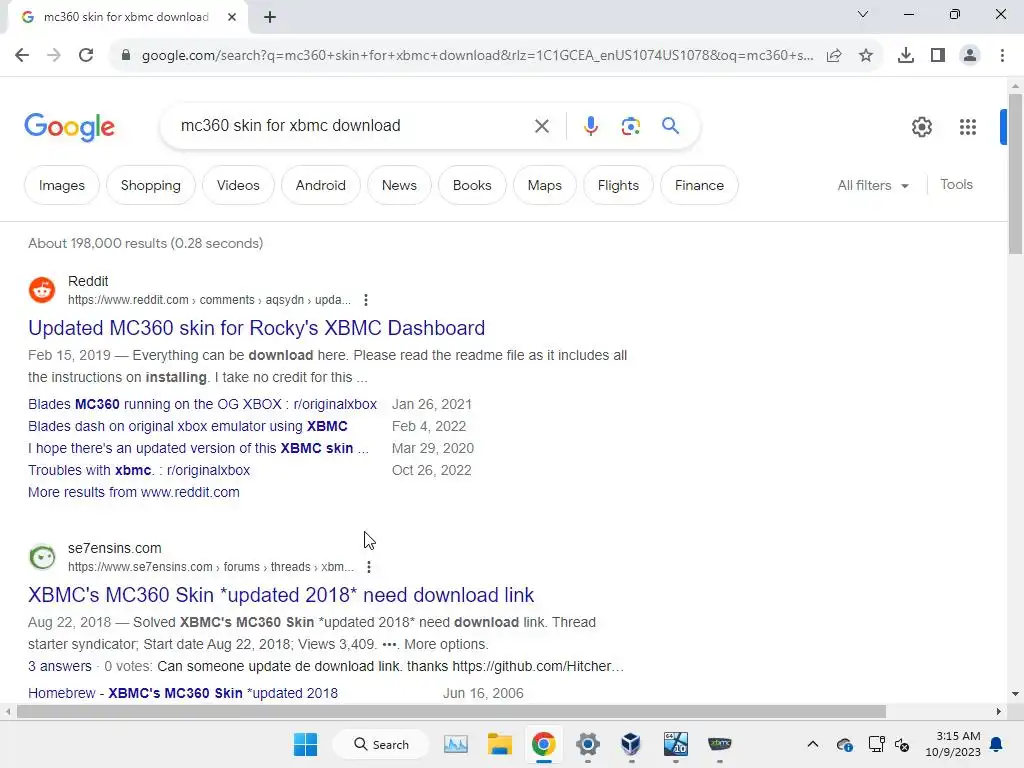Open 'Homebrew - XBMC's MC360 Skin' sublink
Image resolution: width=1024 pixels, height=768 pixels.
pyautogui.click(x=183, y=694)
